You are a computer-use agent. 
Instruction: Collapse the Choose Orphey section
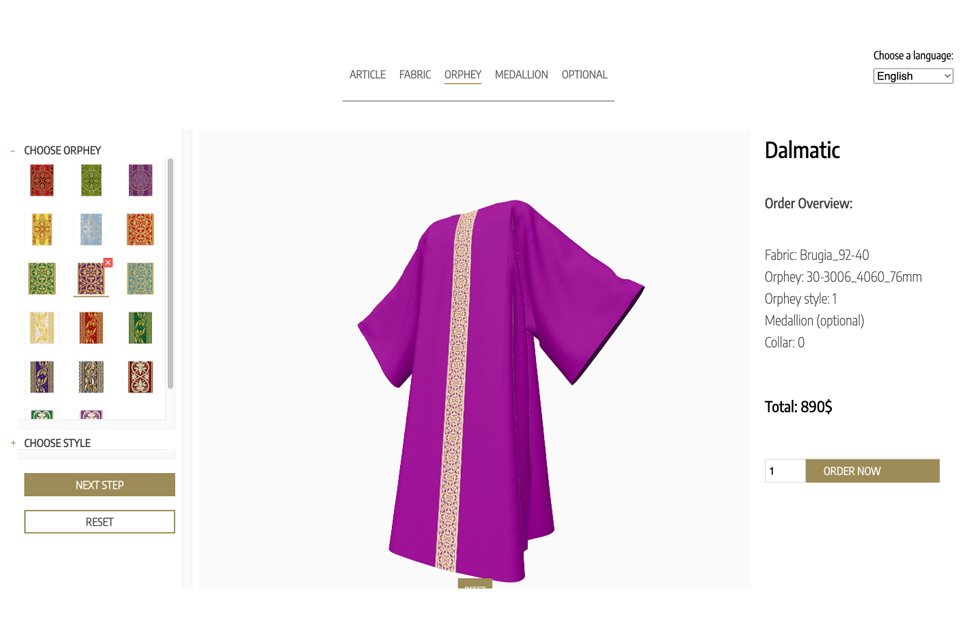pyautogui.click(x=13, y=151)
